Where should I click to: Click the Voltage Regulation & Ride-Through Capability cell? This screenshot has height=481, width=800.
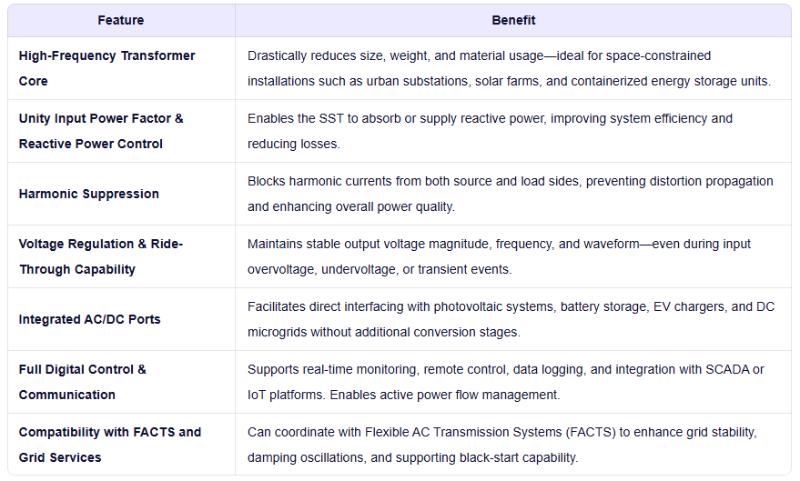(x=100, y=256)
